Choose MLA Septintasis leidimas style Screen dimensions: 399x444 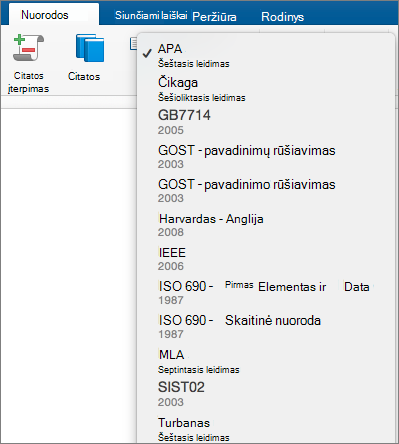266,361
